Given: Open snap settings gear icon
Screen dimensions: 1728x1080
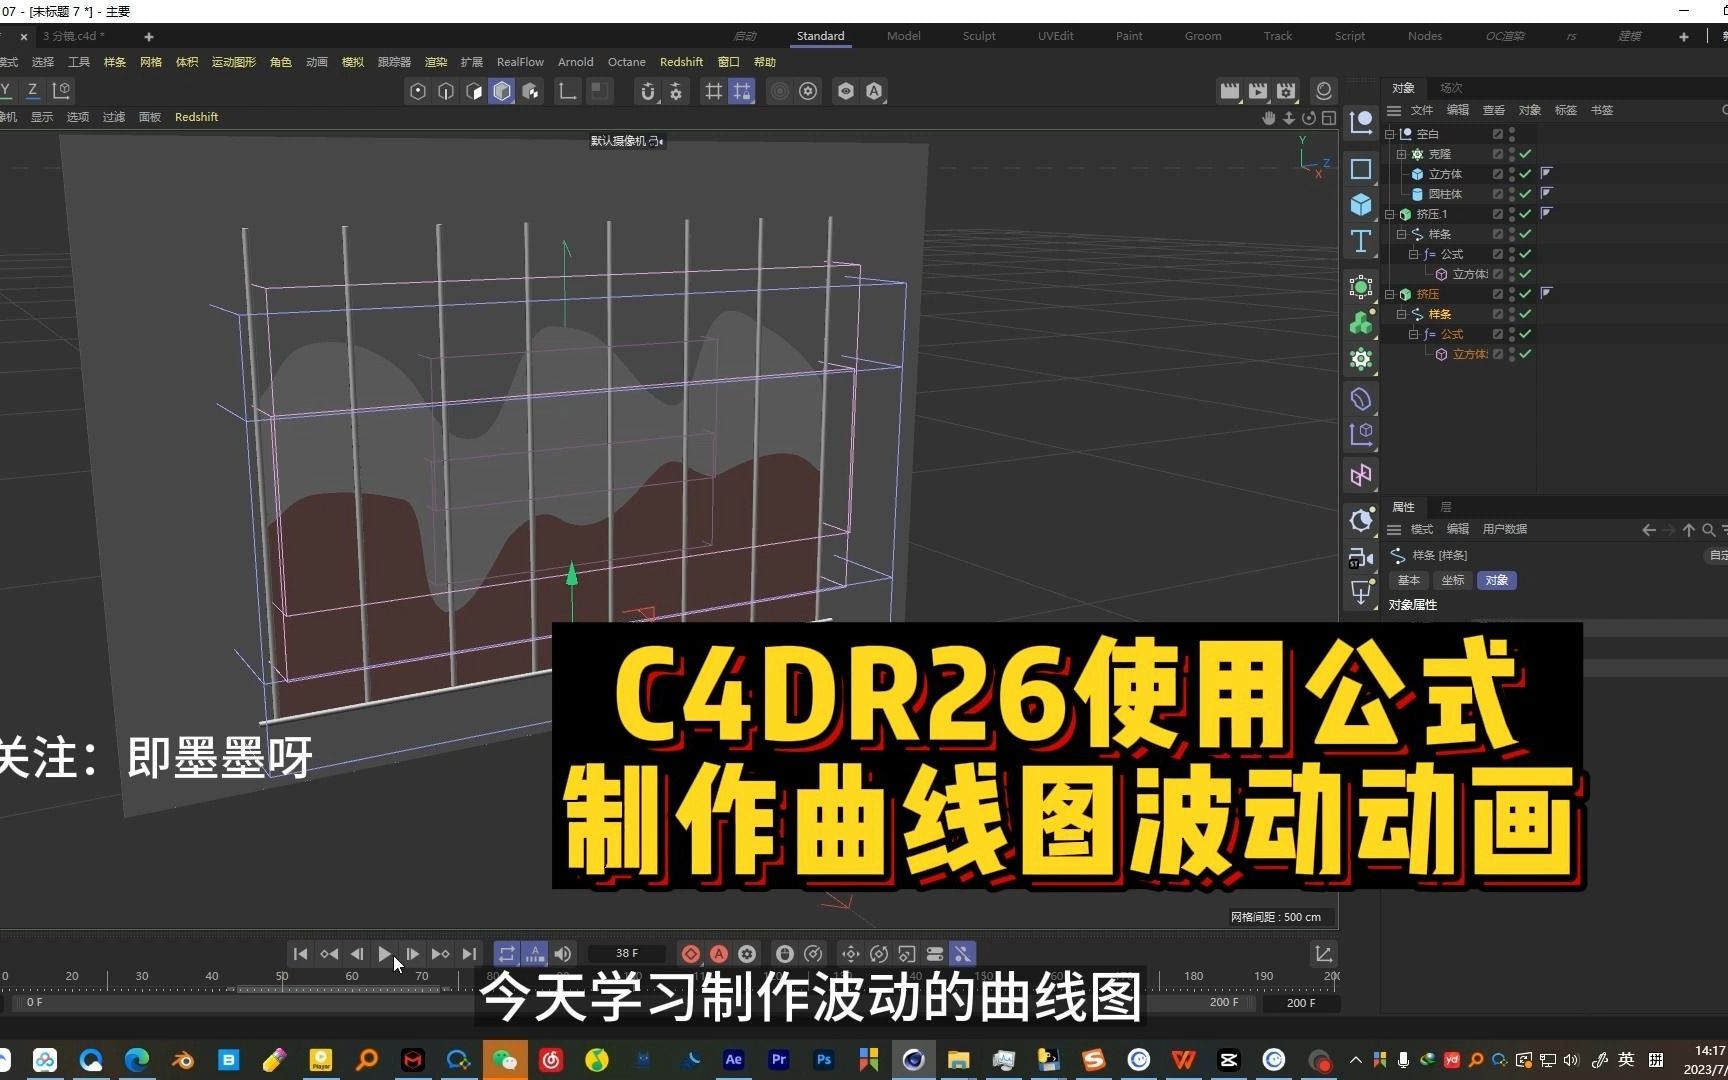Looking at the screenshot, I should point(676,91).
